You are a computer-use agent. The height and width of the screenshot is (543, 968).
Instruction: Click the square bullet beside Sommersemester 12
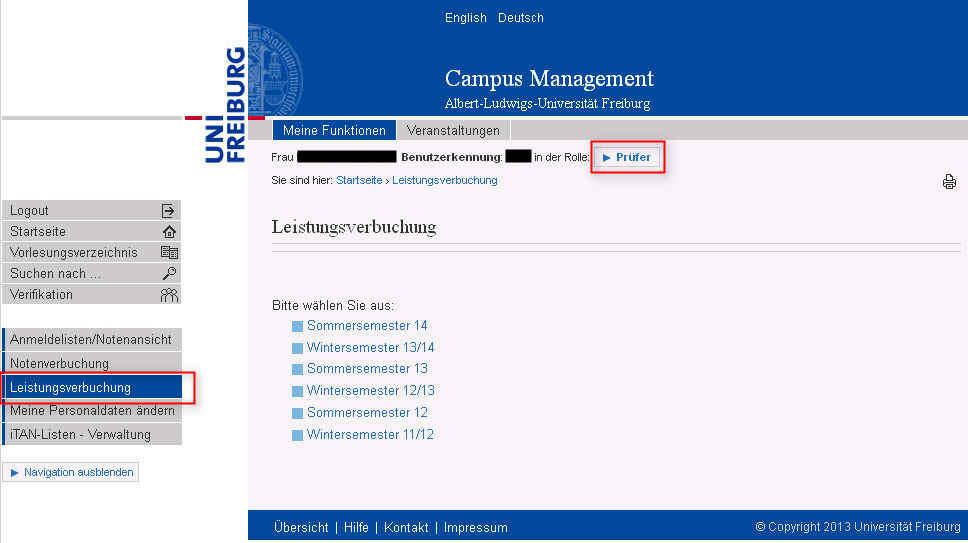(298, 413)
